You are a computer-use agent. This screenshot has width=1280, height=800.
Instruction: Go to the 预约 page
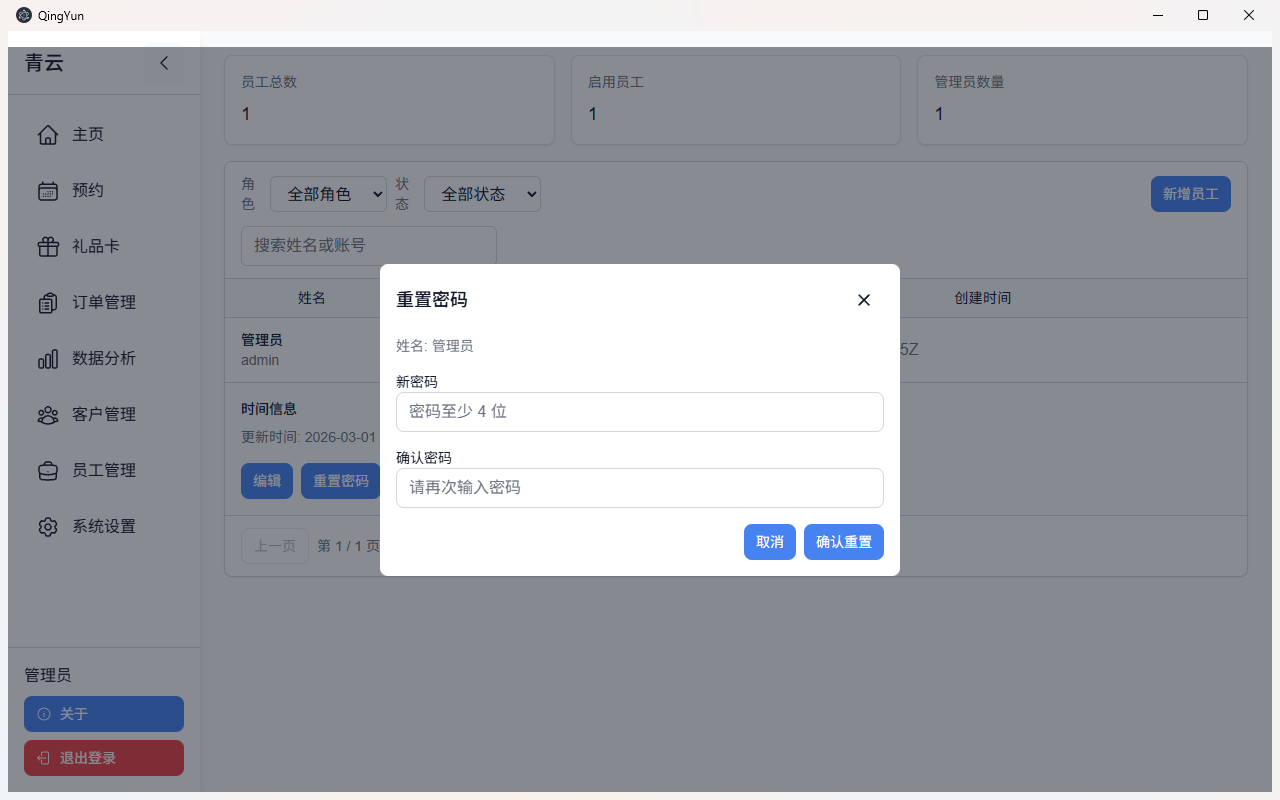pyautogui.click(x=104, y=190)
